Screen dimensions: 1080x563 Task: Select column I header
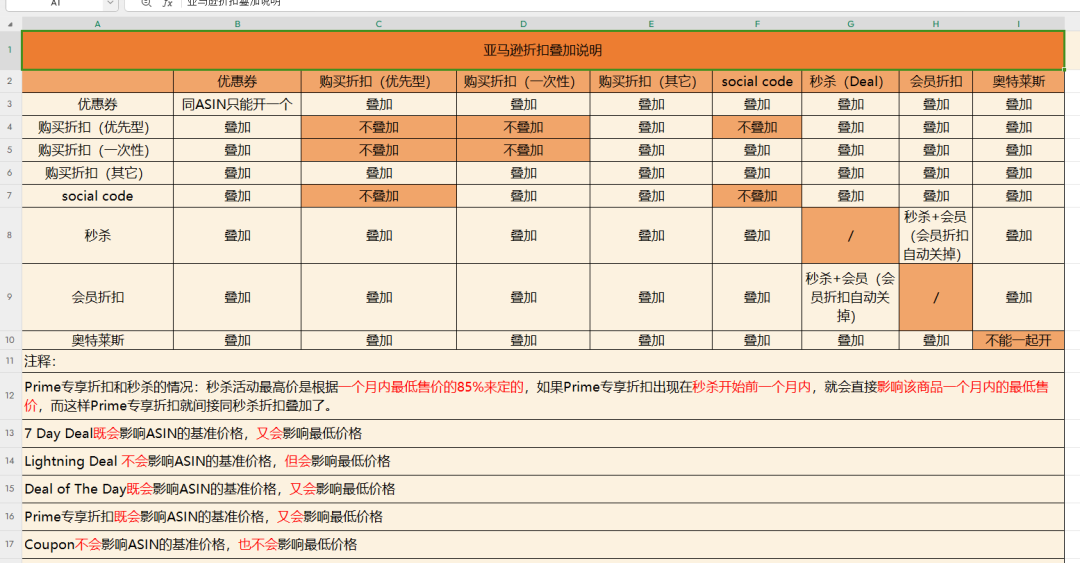click(1018, 22)
